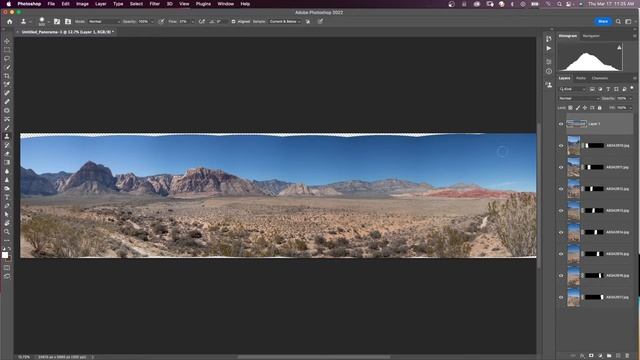Open the Opacity dropdown in options bar
This screenshot has height=360, width=640.
pyautogui.click(x=152, y=22)
